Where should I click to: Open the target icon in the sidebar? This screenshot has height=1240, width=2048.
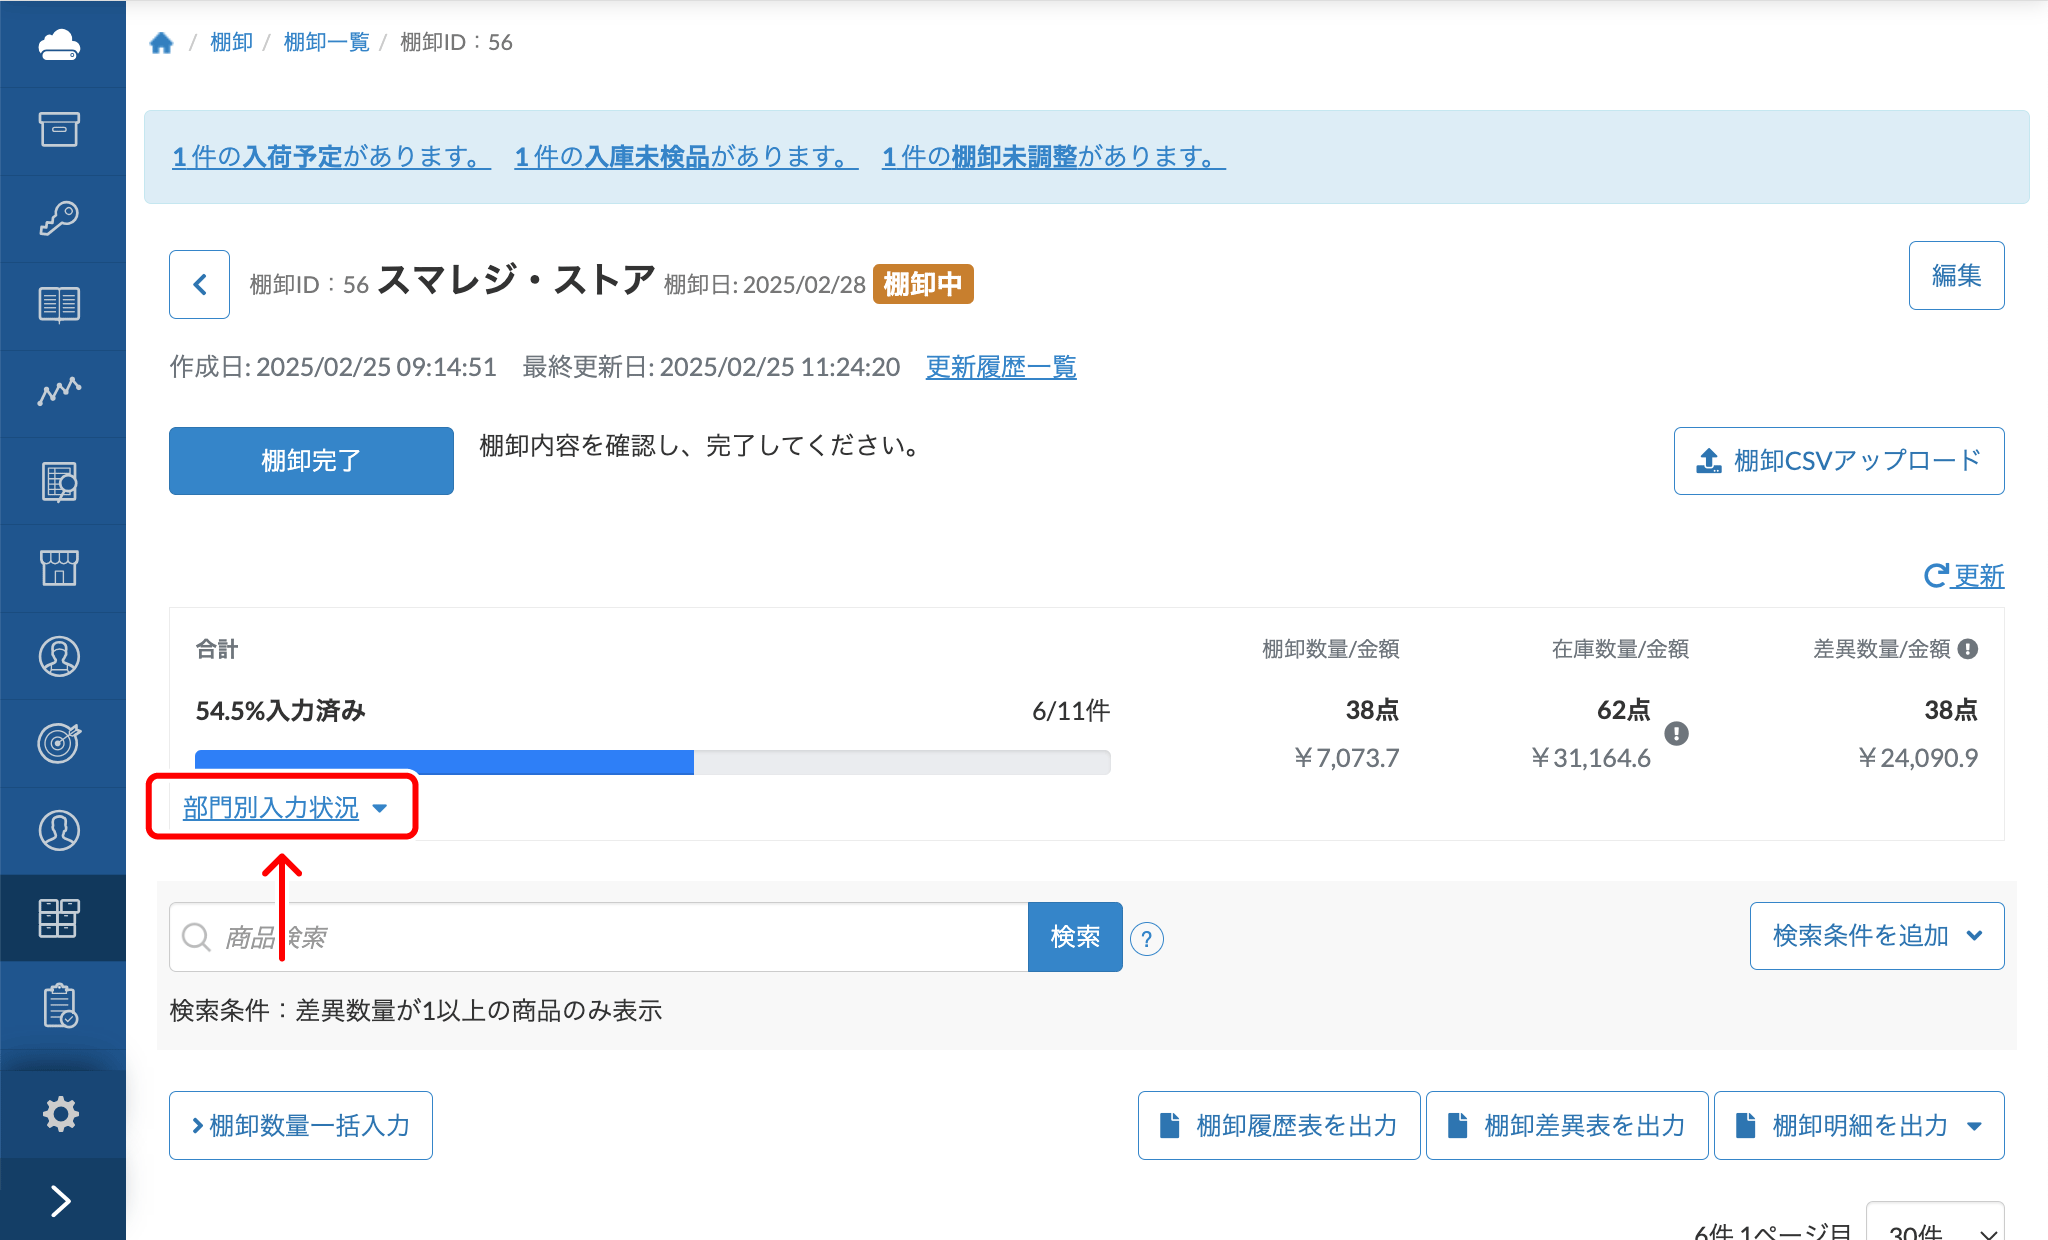pyautogui.click(x=59, y=743)
